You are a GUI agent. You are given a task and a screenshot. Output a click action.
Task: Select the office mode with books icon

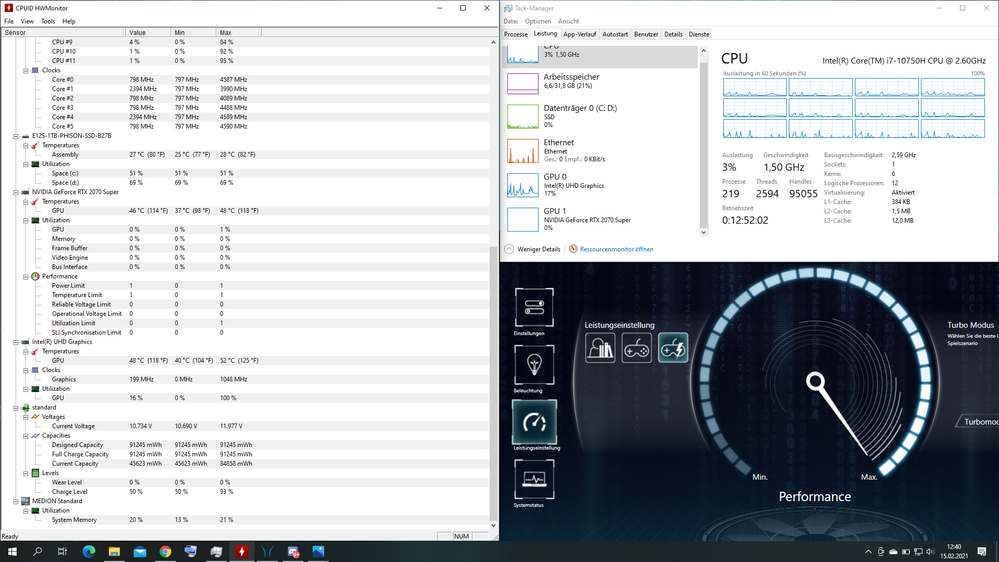[x=600, y=348]
